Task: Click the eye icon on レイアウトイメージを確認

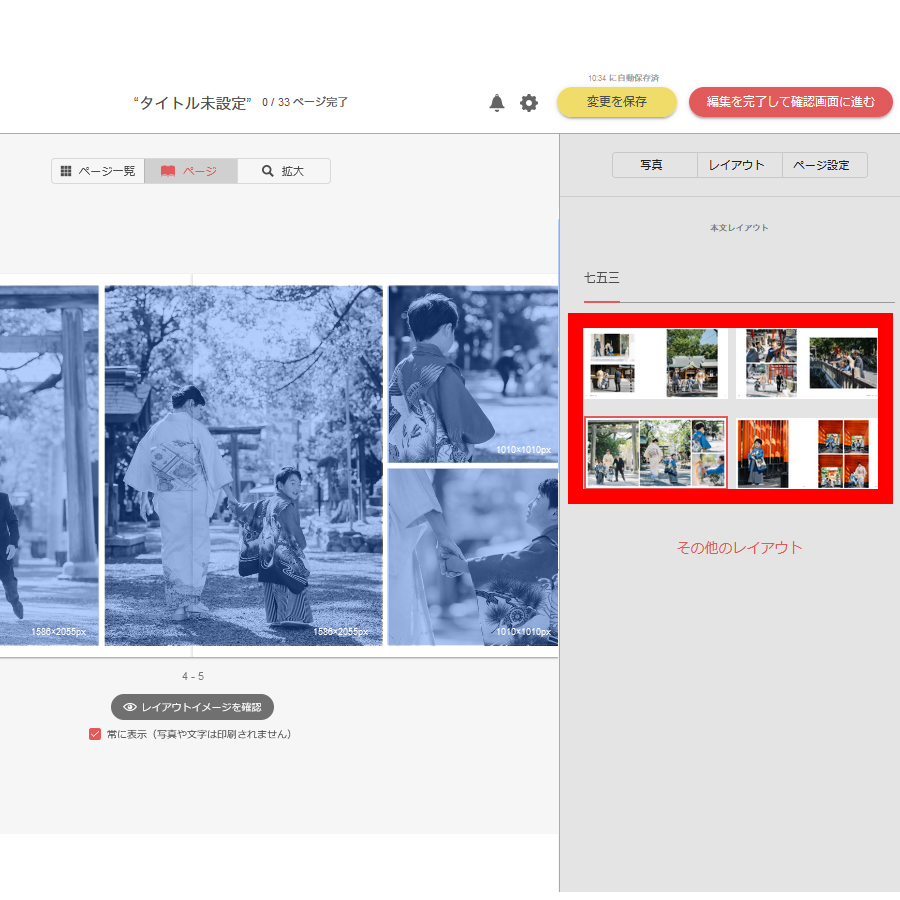Action: click(x=130, y=707)
